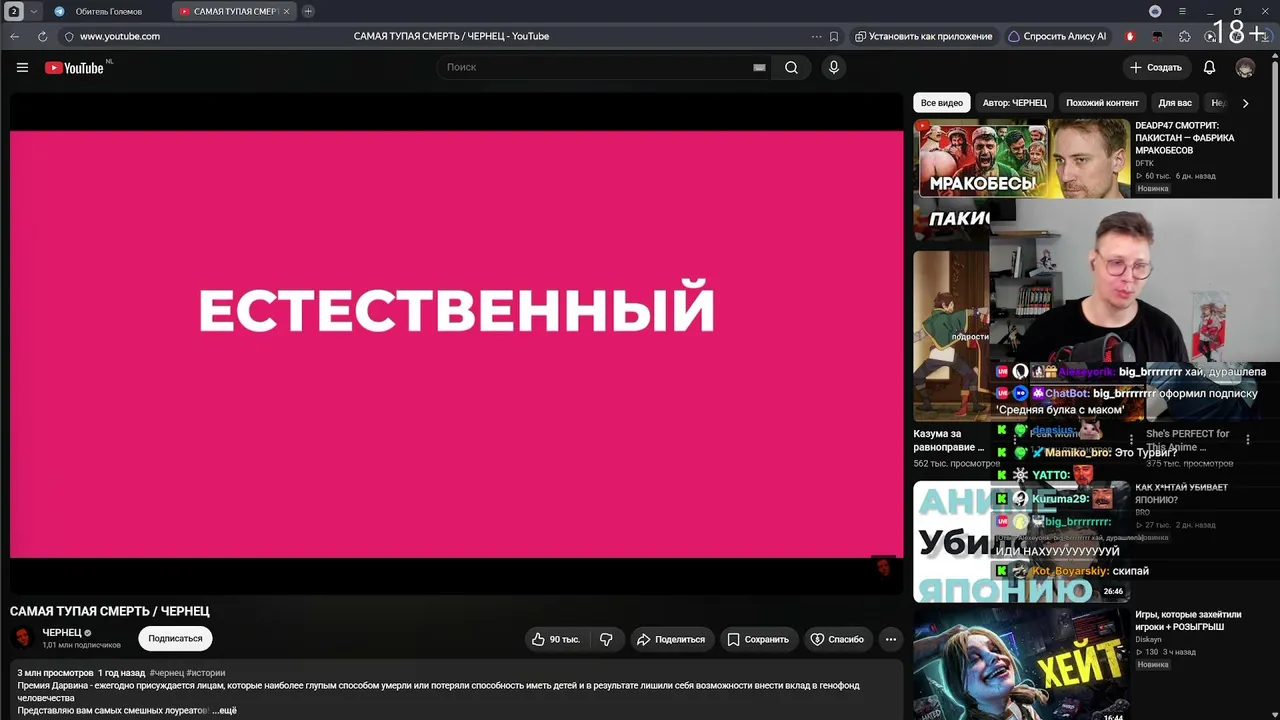Go back in the browser
The height and width of the screenshot is (720, 1280).
click(x=15, y=36)
